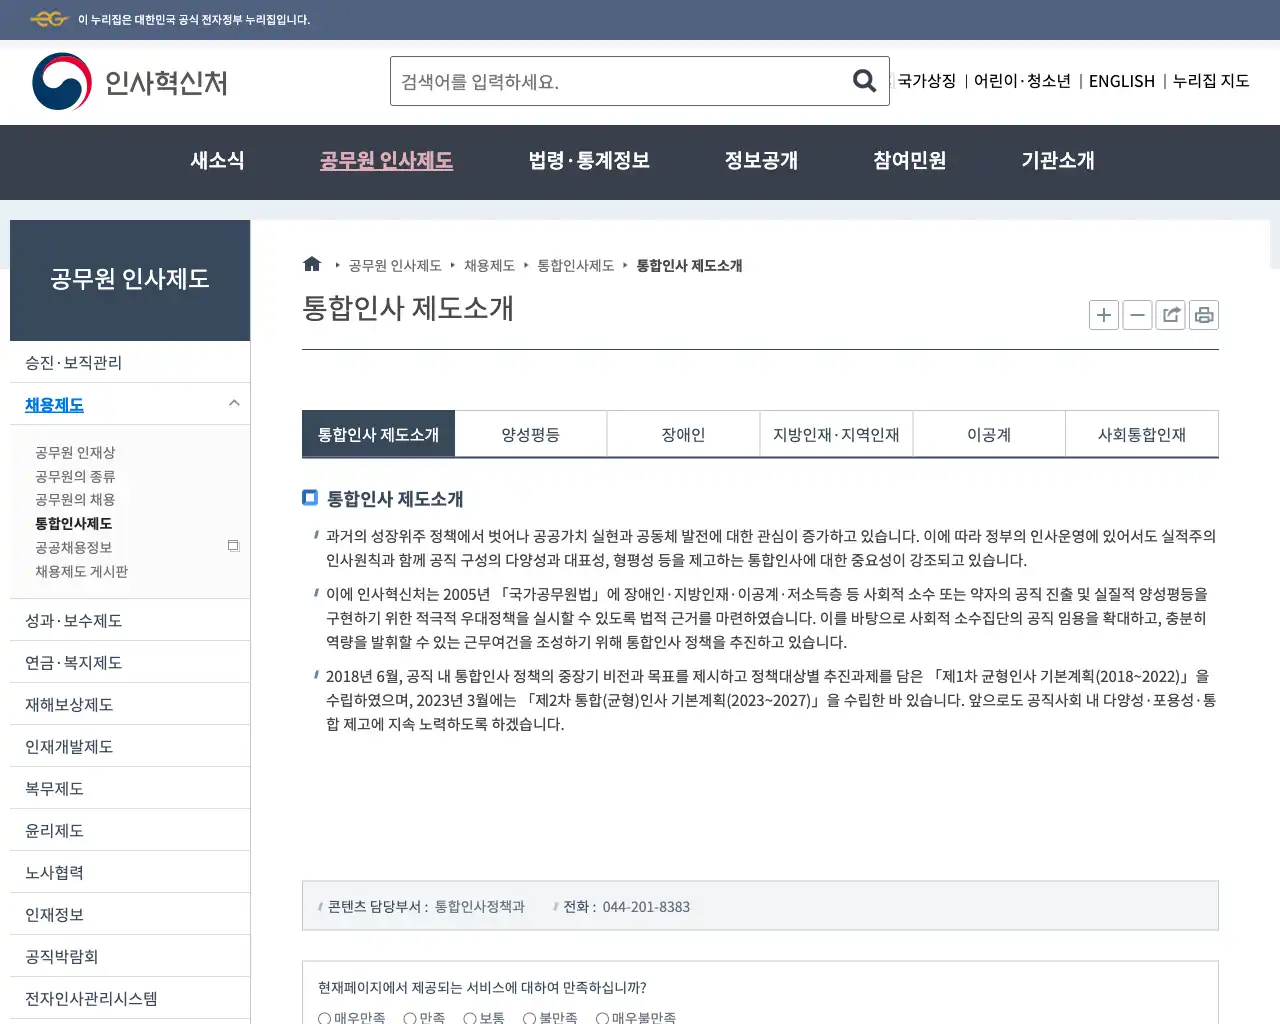1280x1024 pixels.
Task: Click the 채용제도 breadcrumb link
Action: point(489,265)
